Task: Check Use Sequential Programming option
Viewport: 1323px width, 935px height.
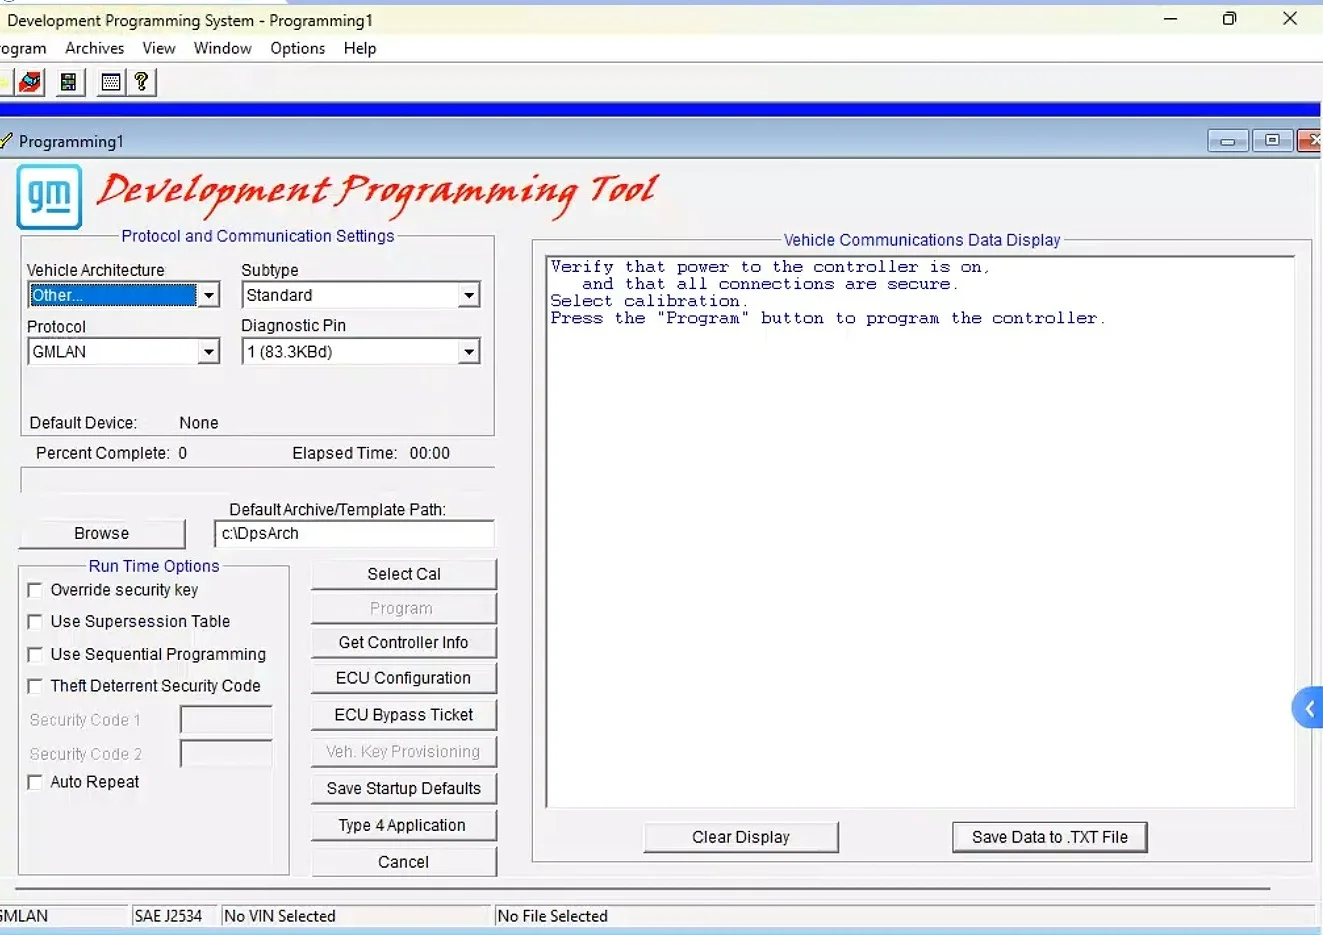Action: (x=35, y=654)
